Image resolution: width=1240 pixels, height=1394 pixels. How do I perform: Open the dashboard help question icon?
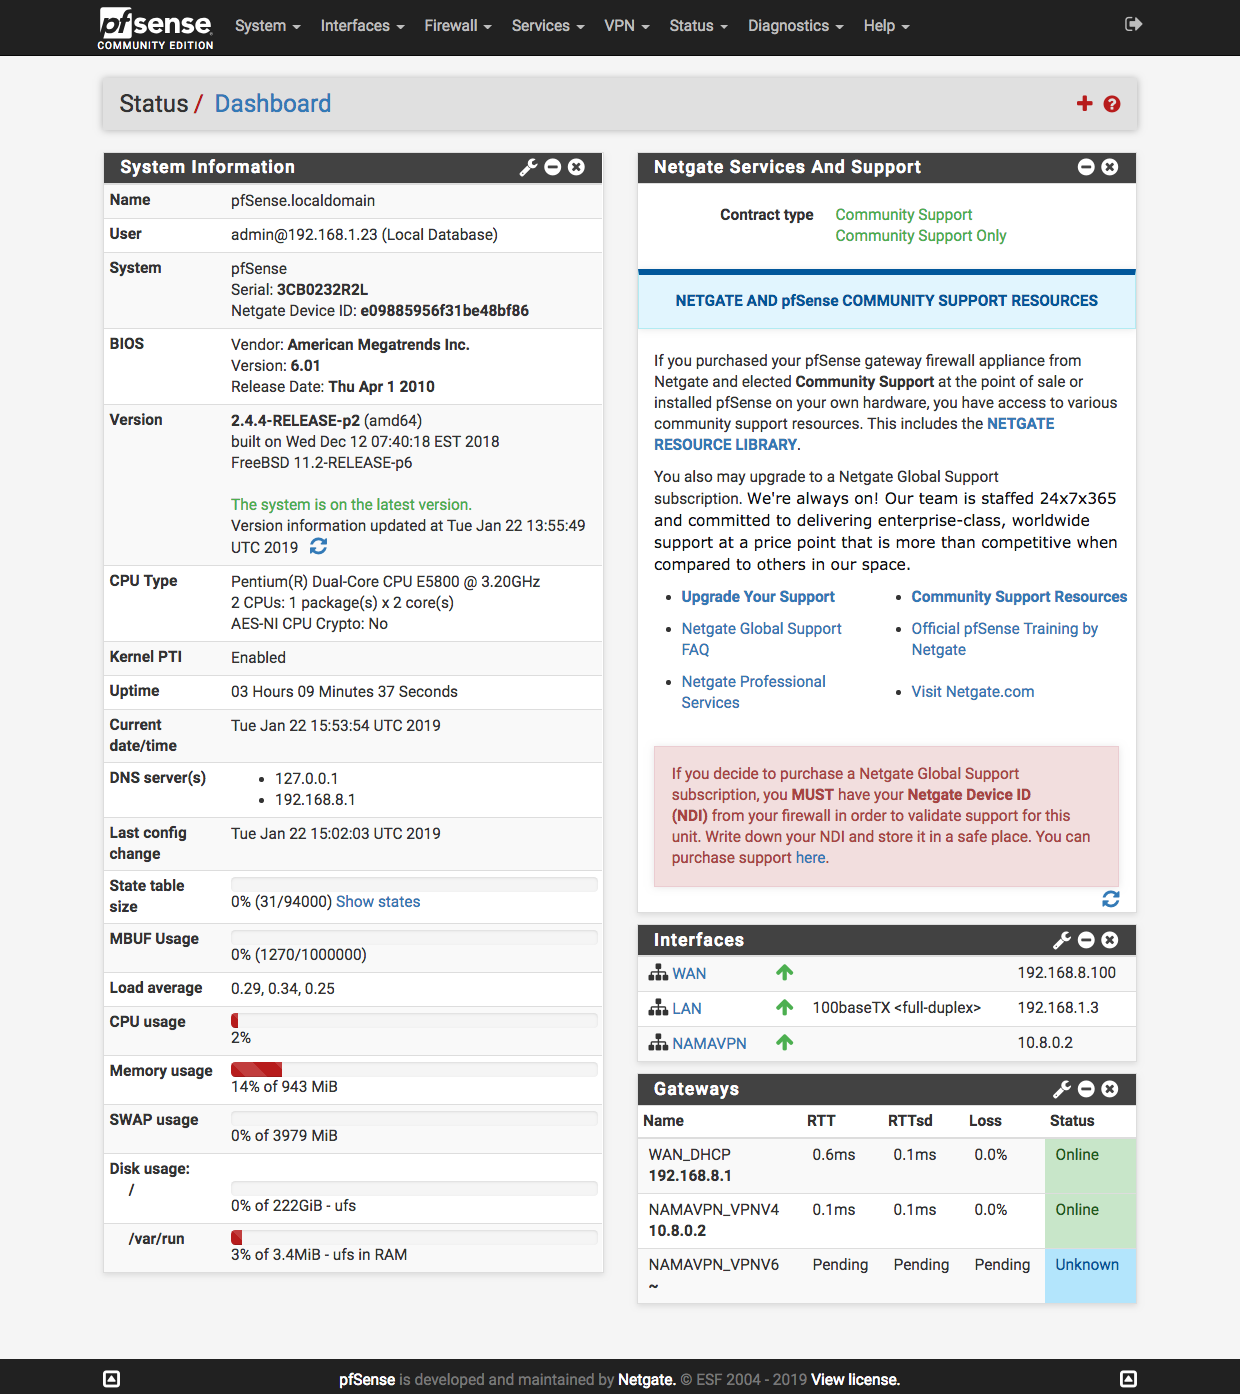1112,104
